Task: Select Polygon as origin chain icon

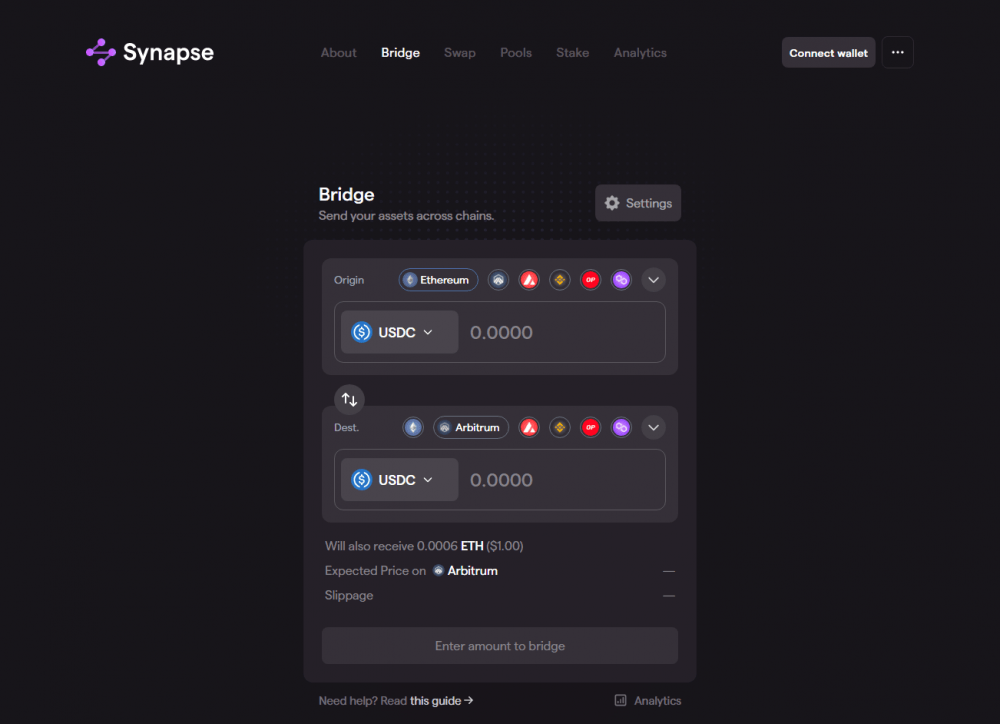Action: [621, 280]
